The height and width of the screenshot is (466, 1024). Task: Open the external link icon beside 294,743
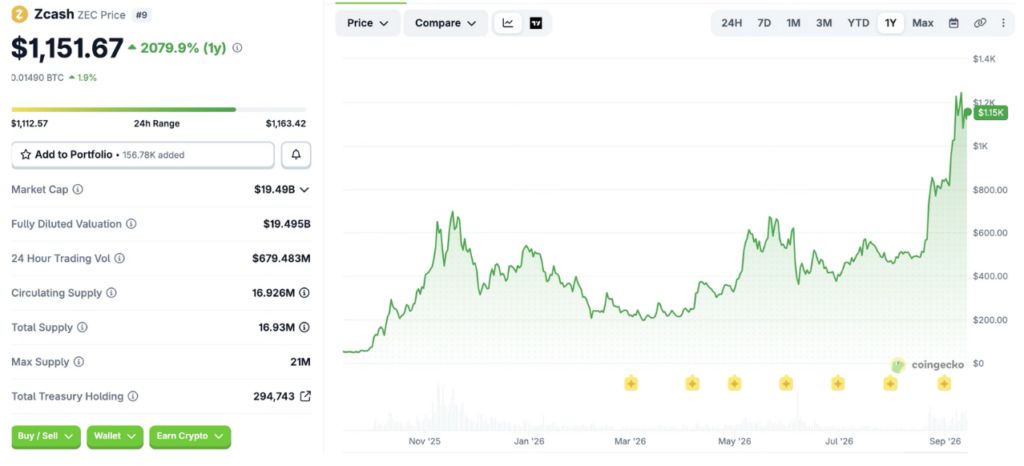click(305, 396)
